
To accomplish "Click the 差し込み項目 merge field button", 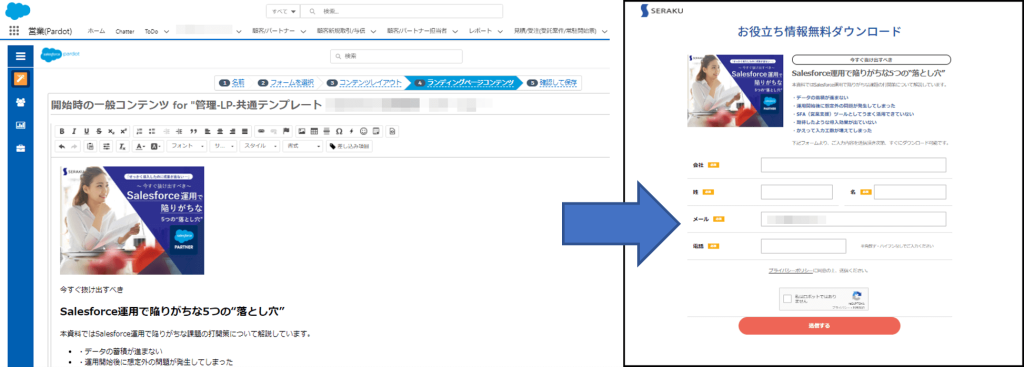I will pyautogui.click(x=349, y=146).
